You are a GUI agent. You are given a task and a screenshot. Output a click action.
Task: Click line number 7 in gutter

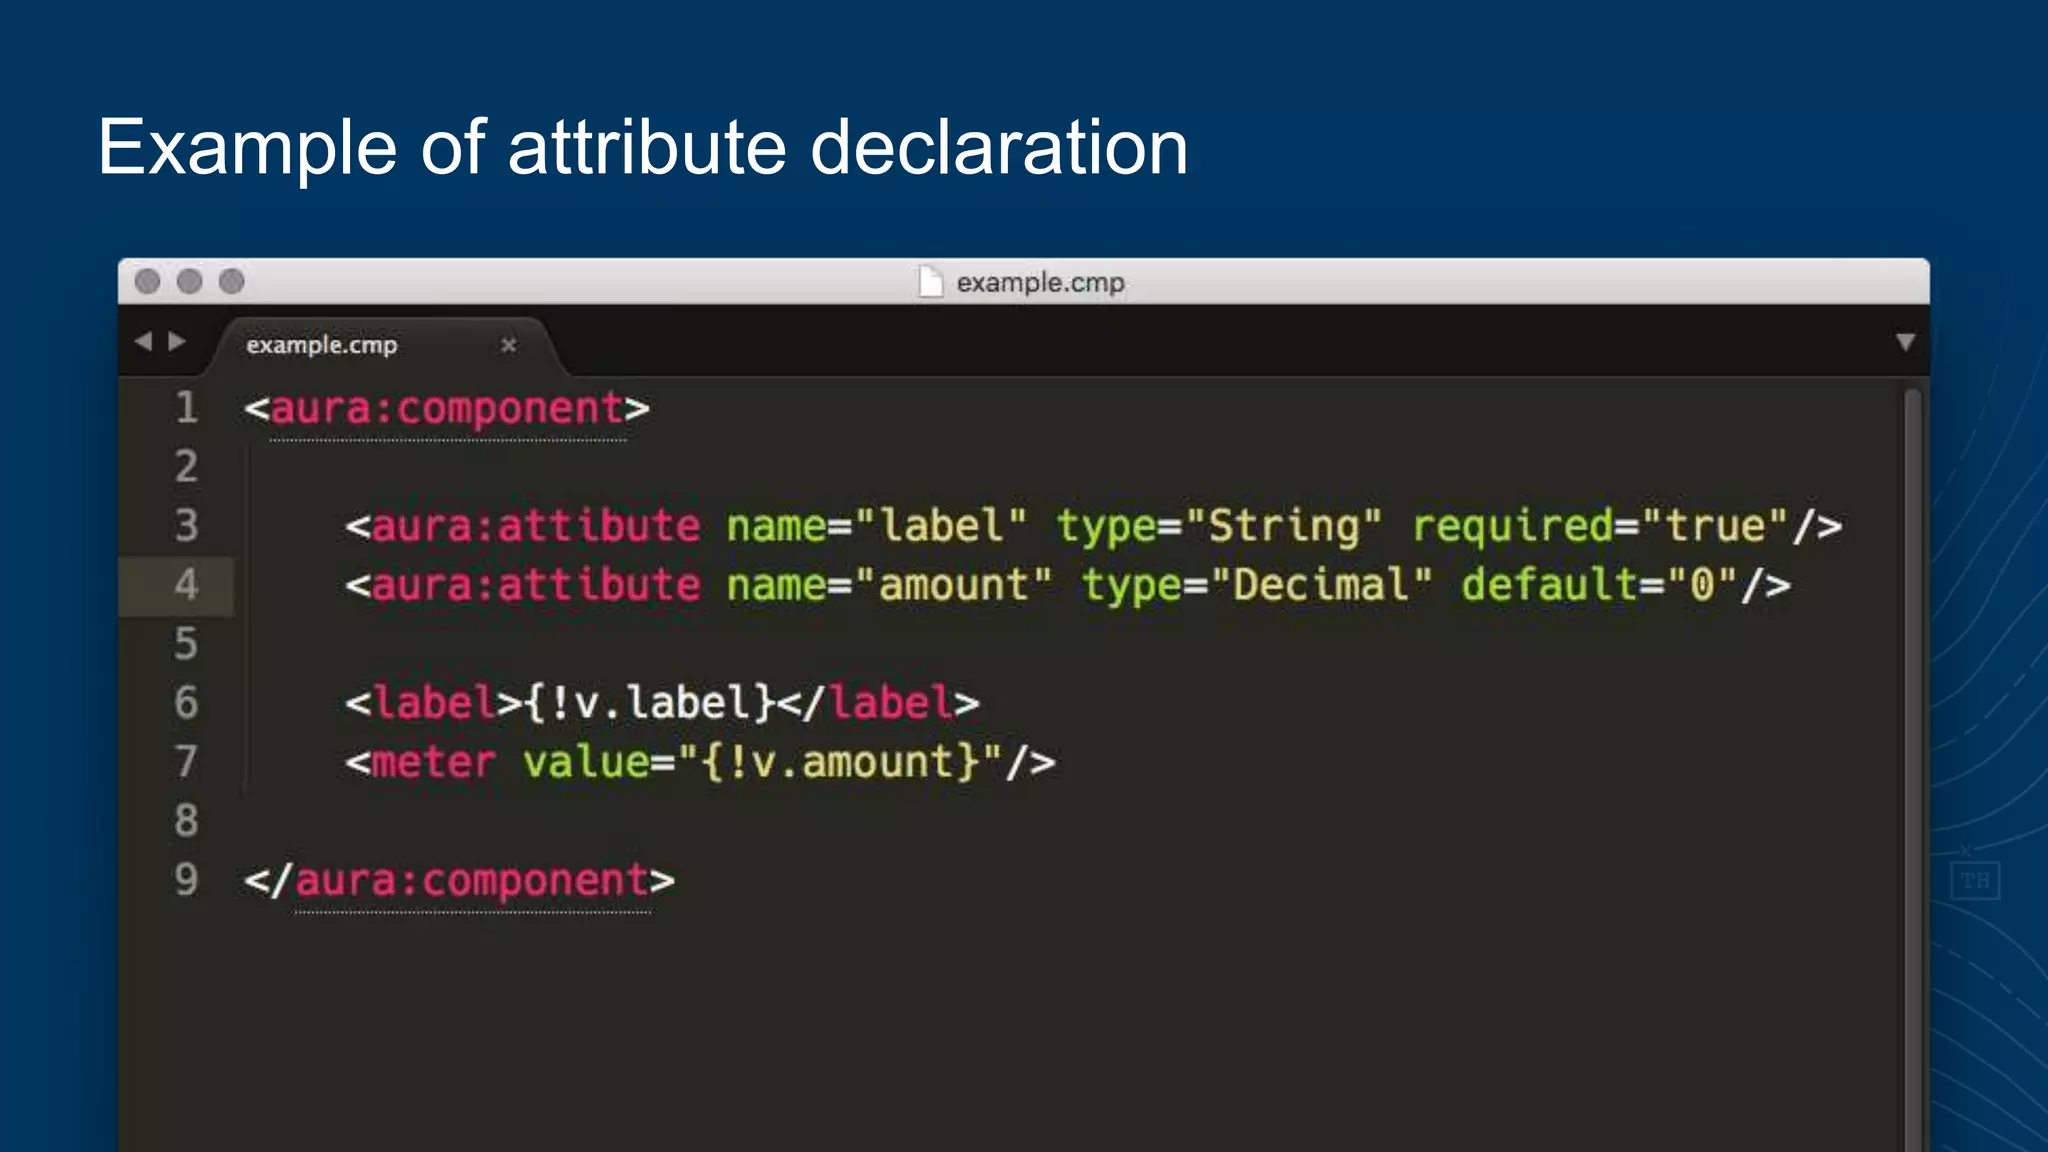186,762
